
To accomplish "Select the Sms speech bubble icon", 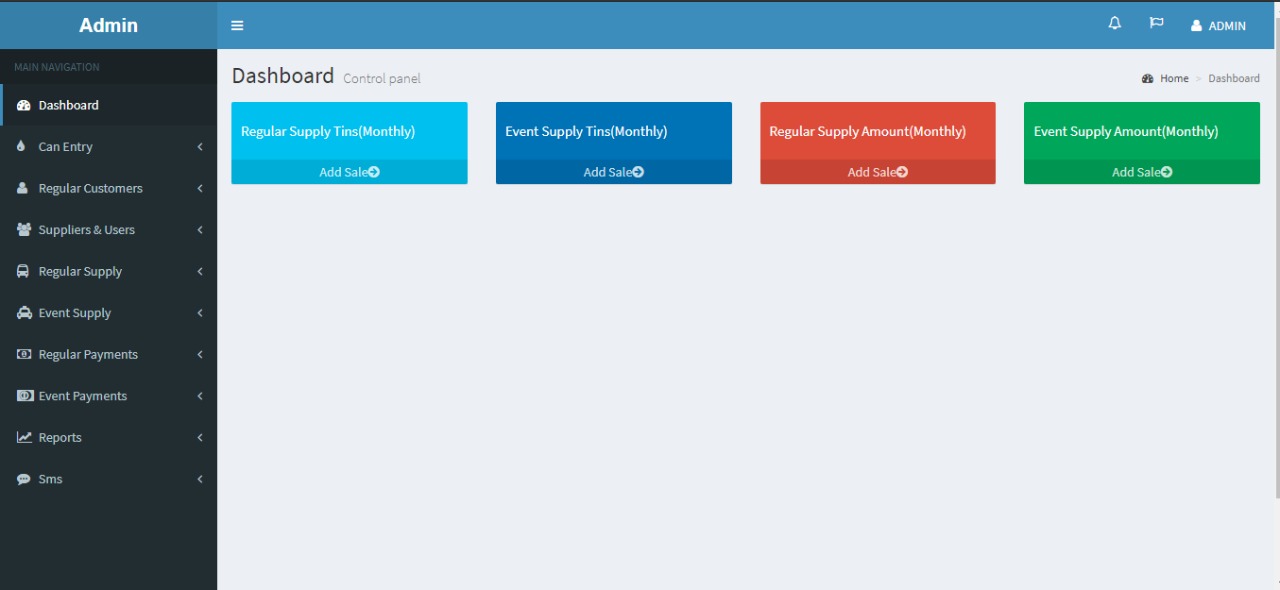I will (x=23, y=479).
